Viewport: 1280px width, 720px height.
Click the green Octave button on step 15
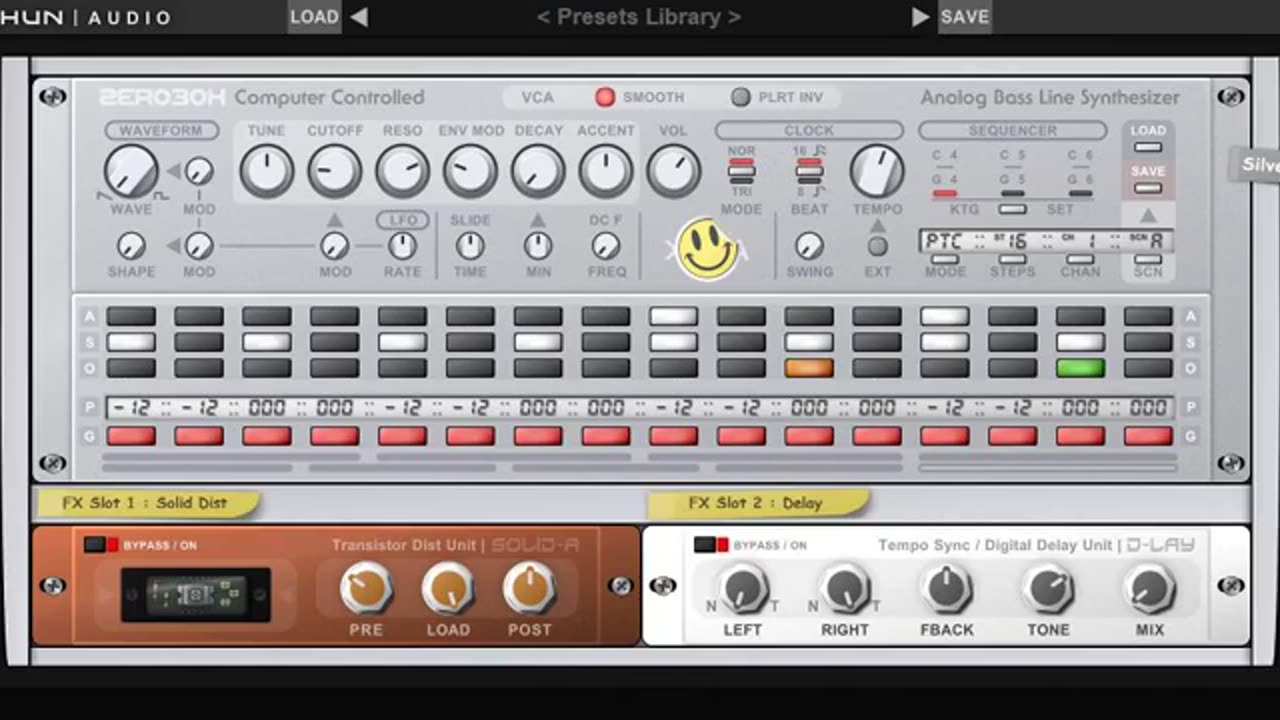click(1081, 367)
